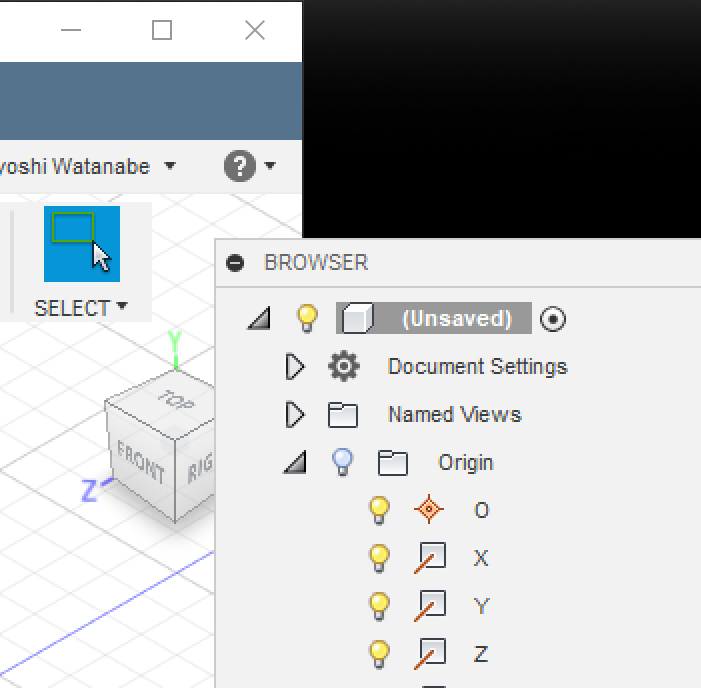The width and height of the screenshot is (701, 688).
Task: Click the Document Settings gear icon
Action: (343, 367)
